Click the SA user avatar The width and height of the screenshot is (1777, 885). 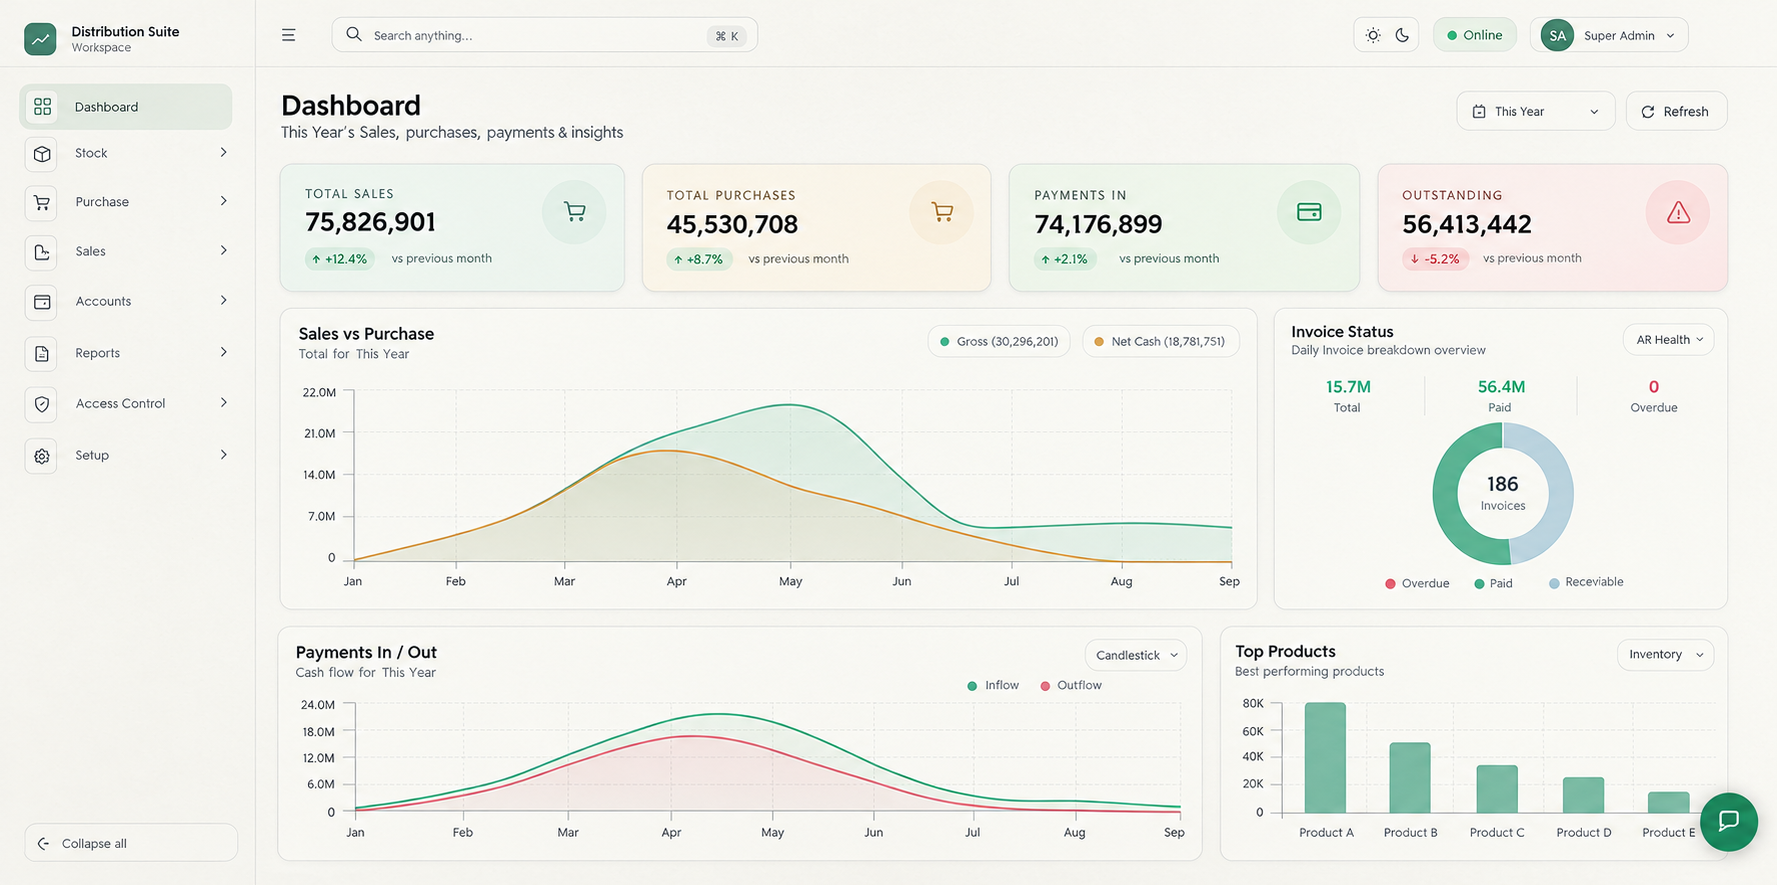1557,35
